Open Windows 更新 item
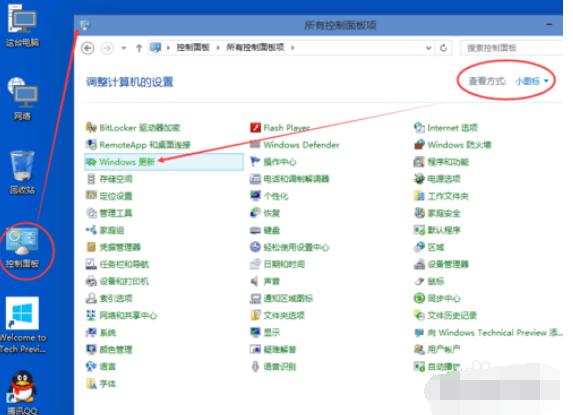573x415 pixels. tap(164, 162)
